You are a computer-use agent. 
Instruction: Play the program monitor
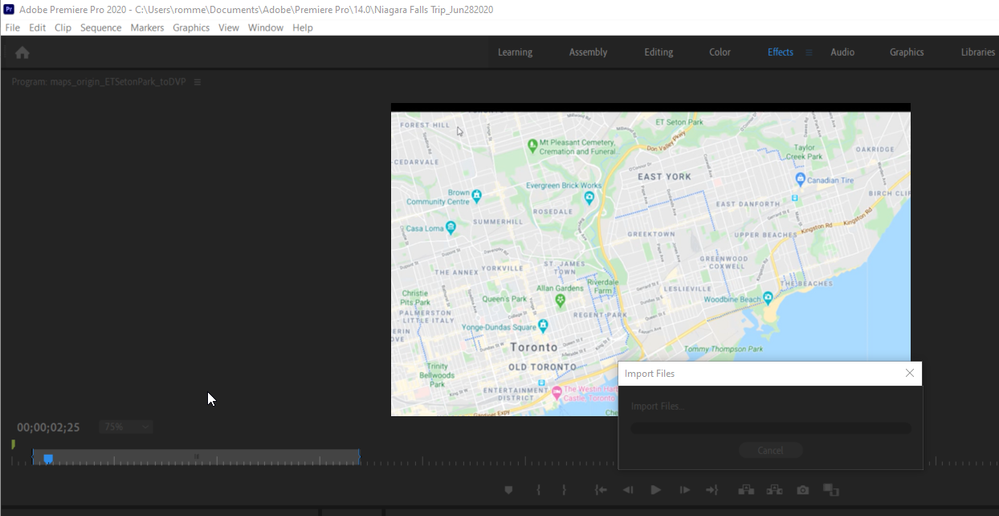pos(656,490)
